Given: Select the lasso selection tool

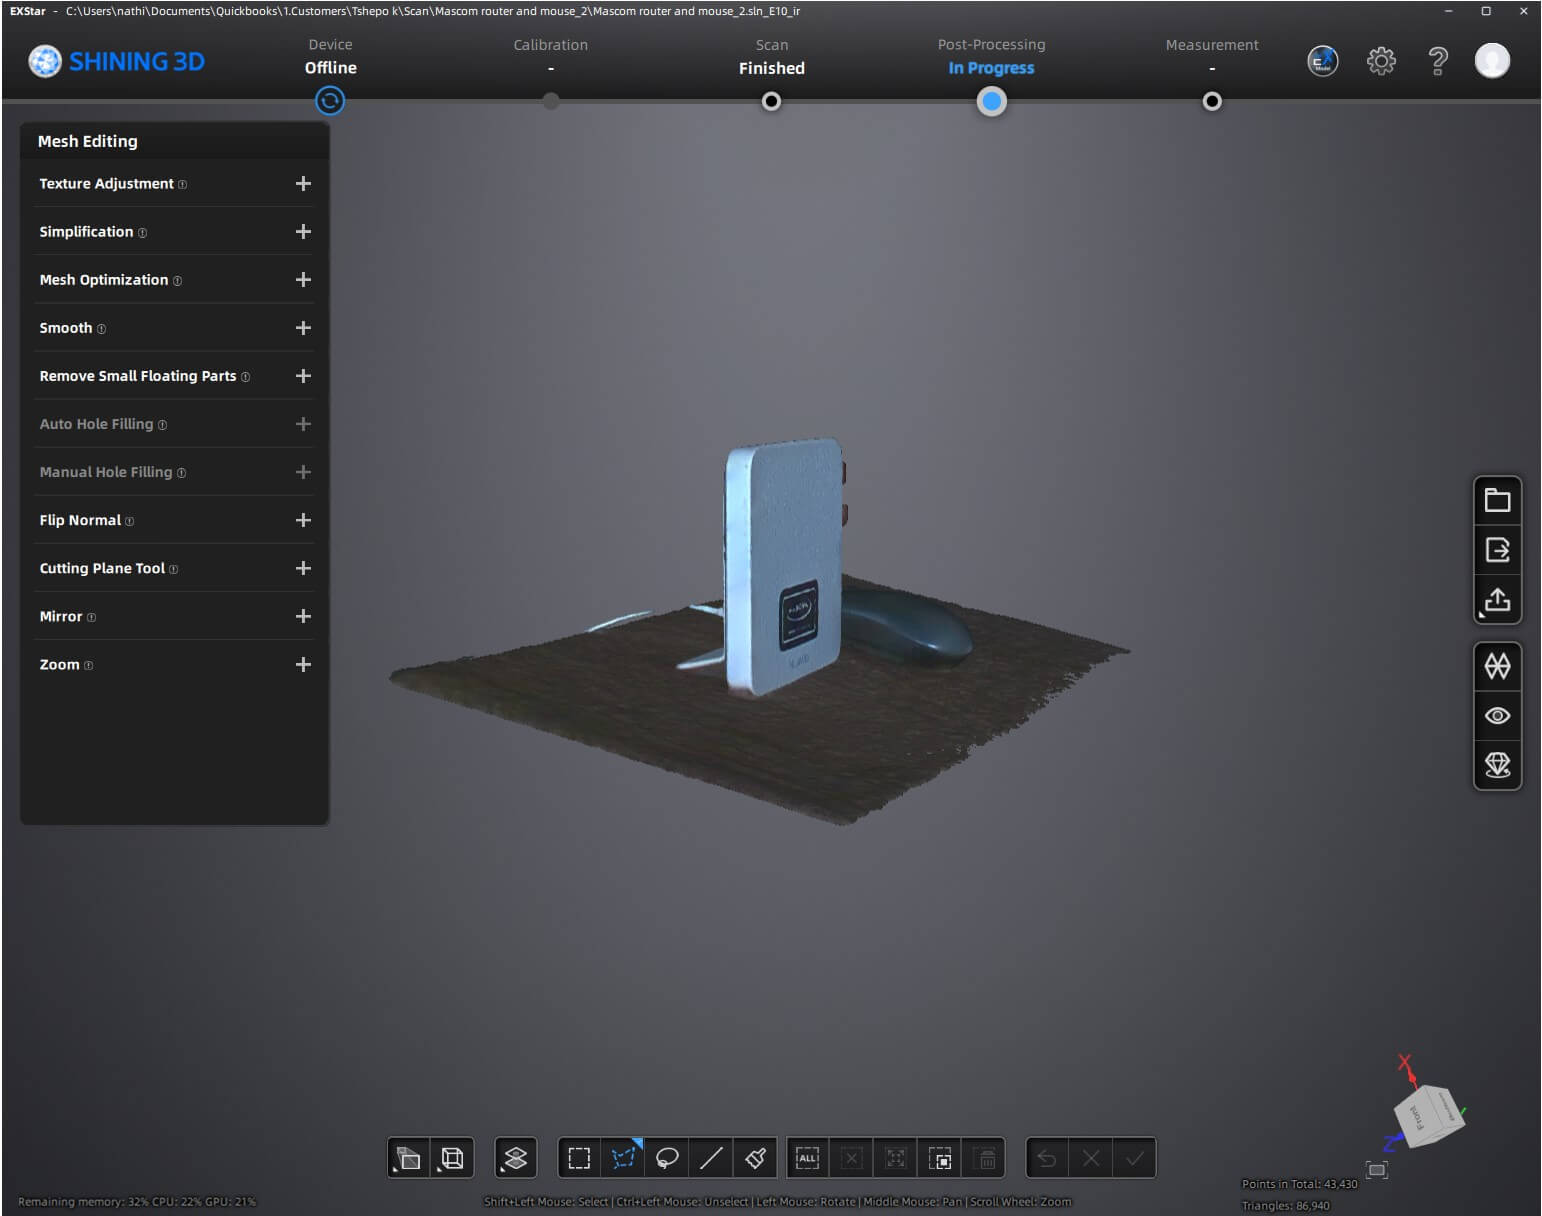Looking at the screenshot, I should point(667,1158).
